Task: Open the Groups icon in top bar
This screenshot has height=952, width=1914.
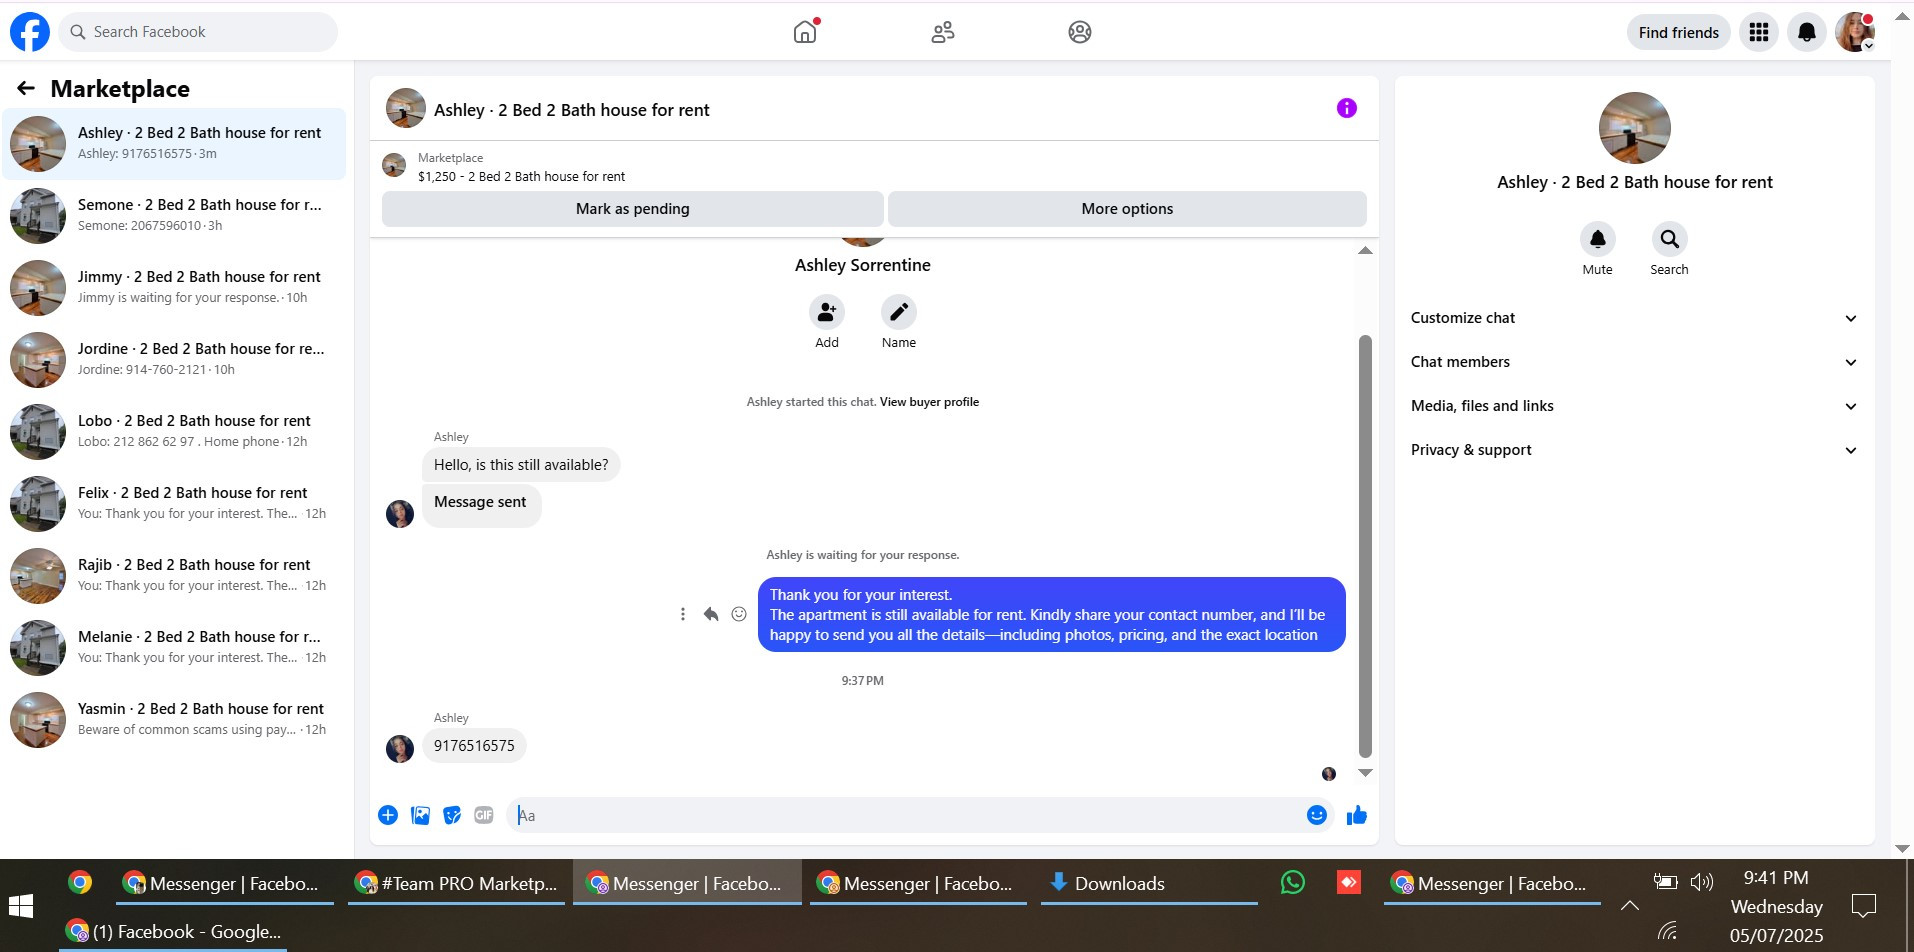Action: click(1080, 32)
